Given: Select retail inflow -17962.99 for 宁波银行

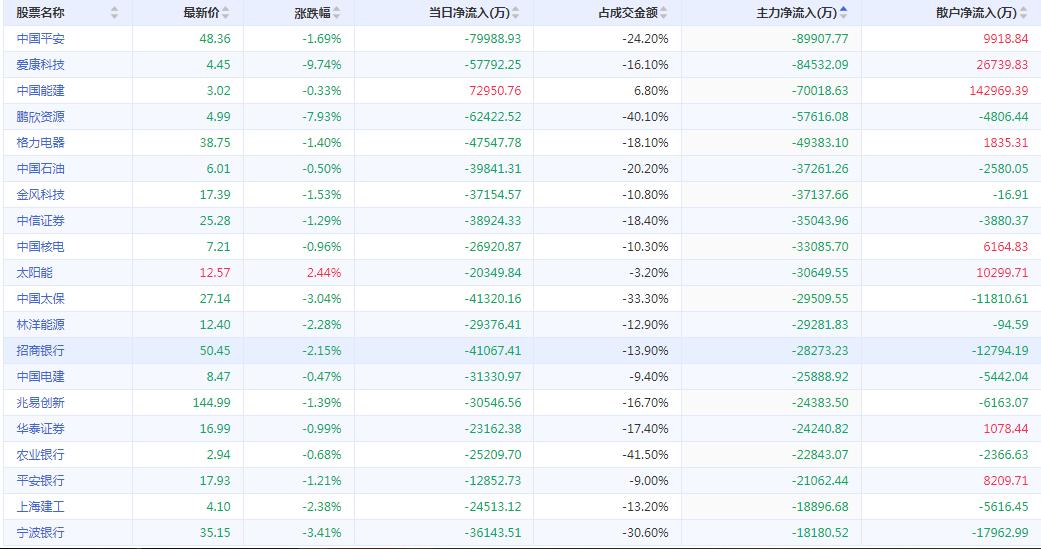Looking at the screenshot, I should 1001,532.
